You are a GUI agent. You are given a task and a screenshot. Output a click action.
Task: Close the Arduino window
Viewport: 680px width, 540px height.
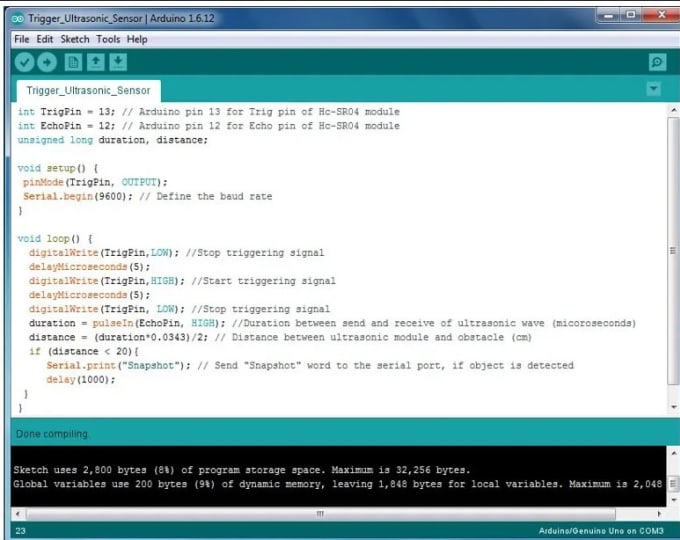(661, 15)
